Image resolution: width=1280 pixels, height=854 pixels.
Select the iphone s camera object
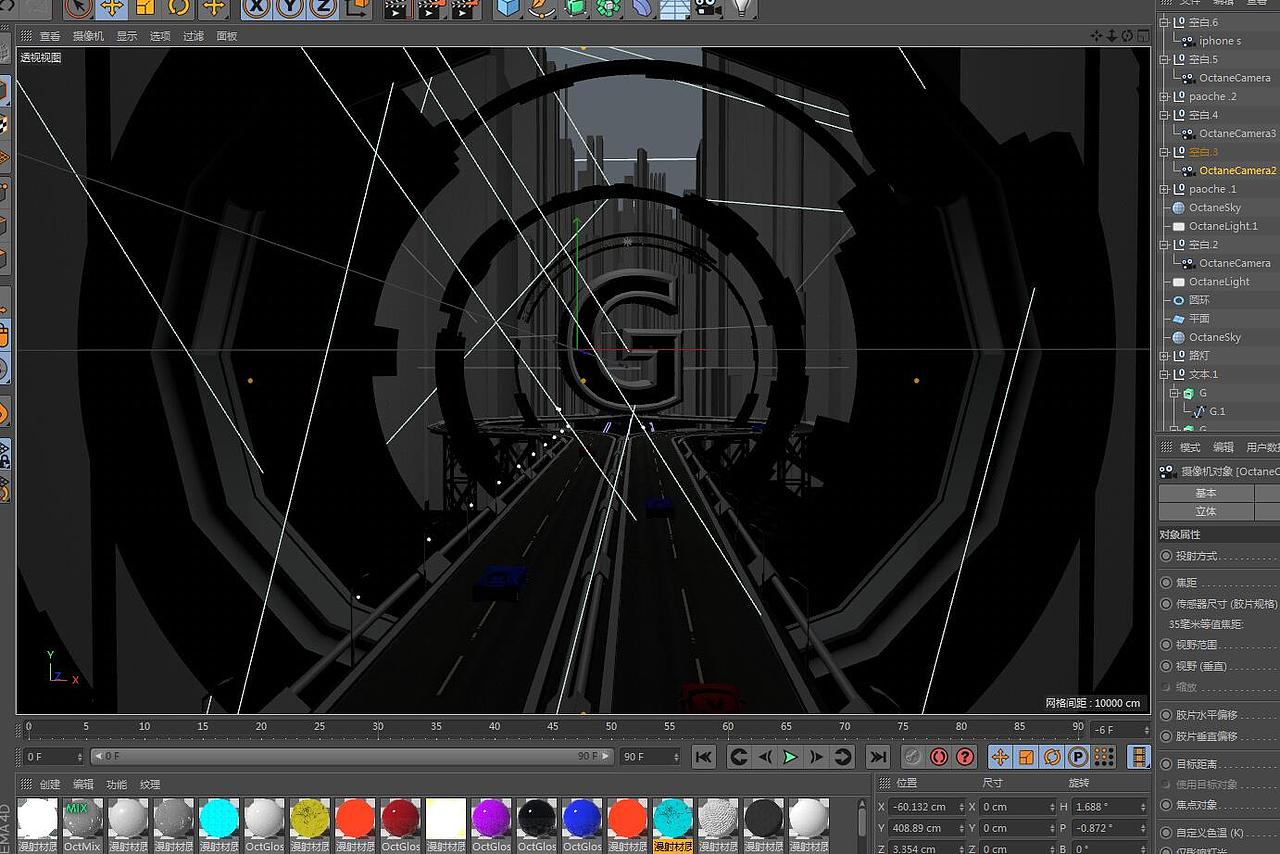[x=1219, y=41]
